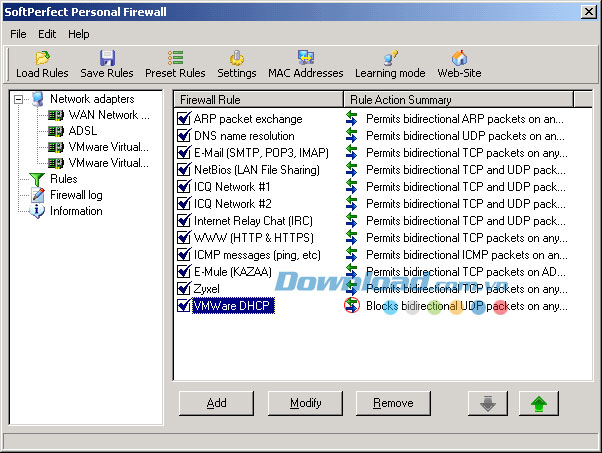Open the Help menu
Image resolution: width=602 pixels, height=453 pixels.
pyautogui.click(x=79, y=34)
